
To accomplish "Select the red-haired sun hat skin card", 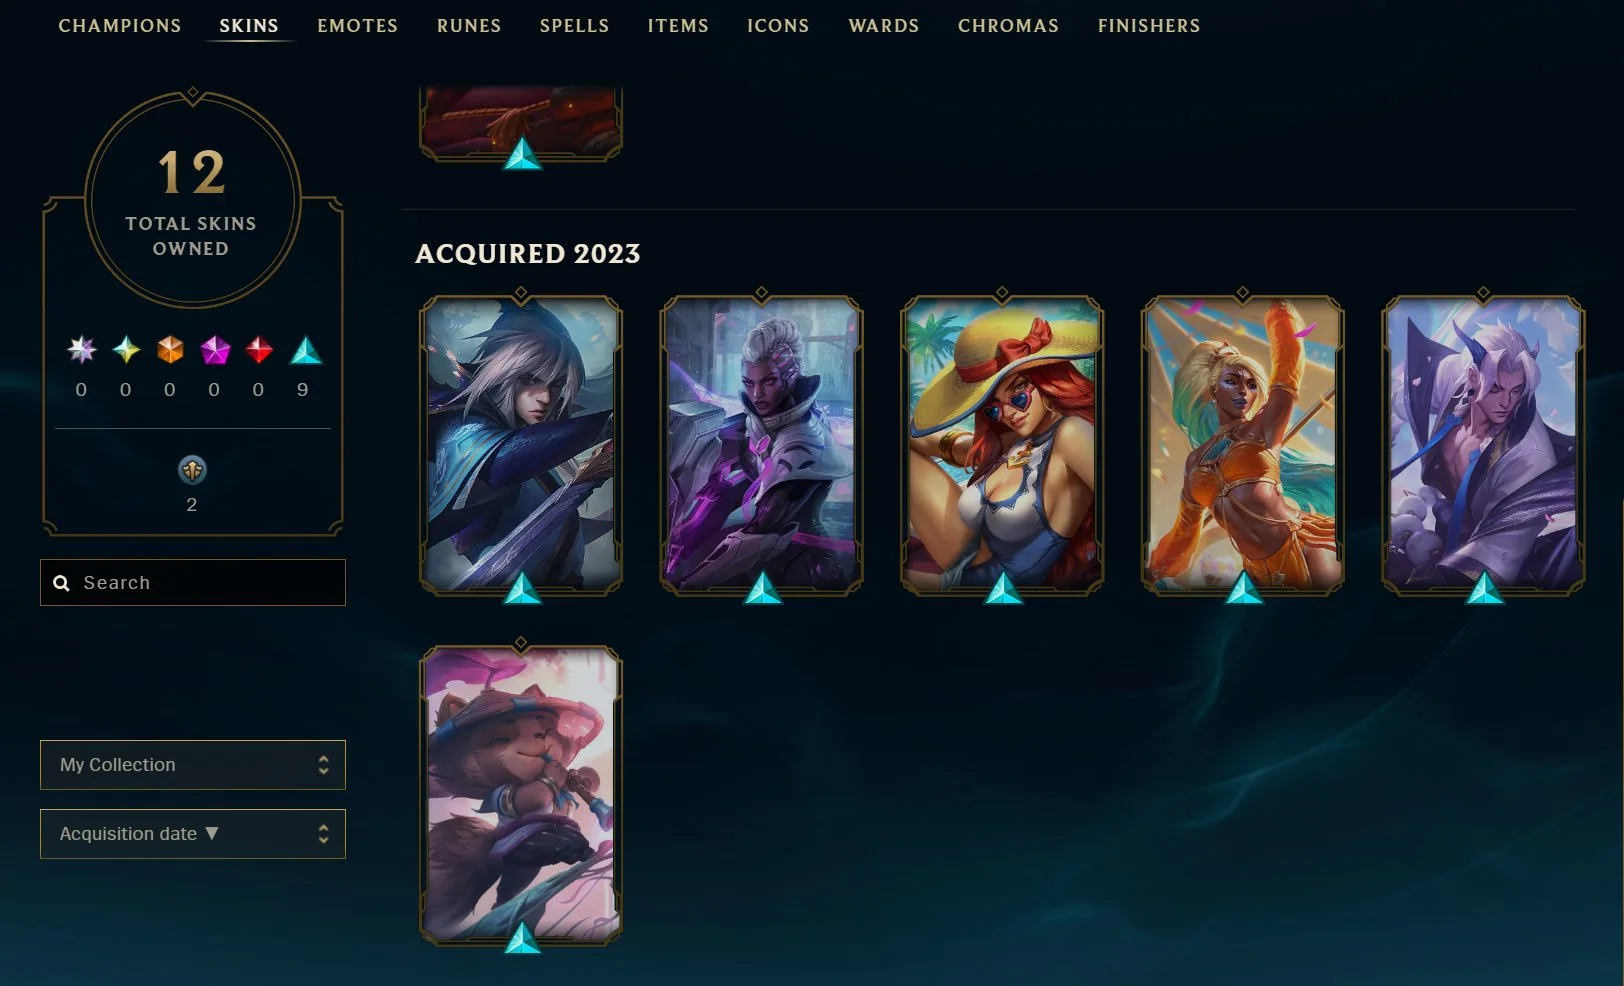I will click(1002, 445).
